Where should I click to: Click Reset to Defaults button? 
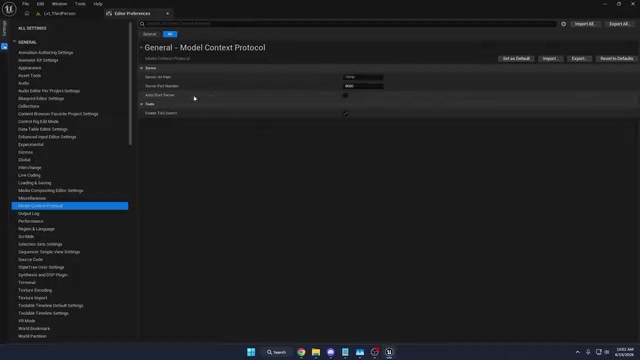[616, 59]
